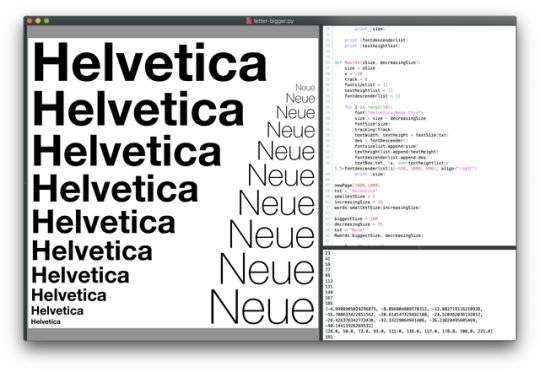This screenshot has width=540, height=372.
Task: Click the last console output value 165
Action: [x=329, y=337]
